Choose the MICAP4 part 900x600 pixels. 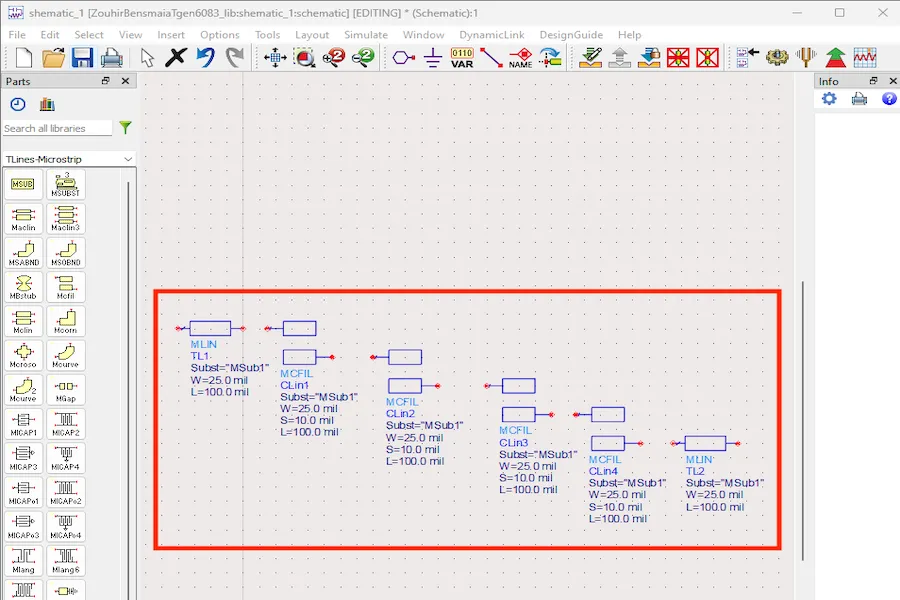pyautogui.click(x=65, y=458)
